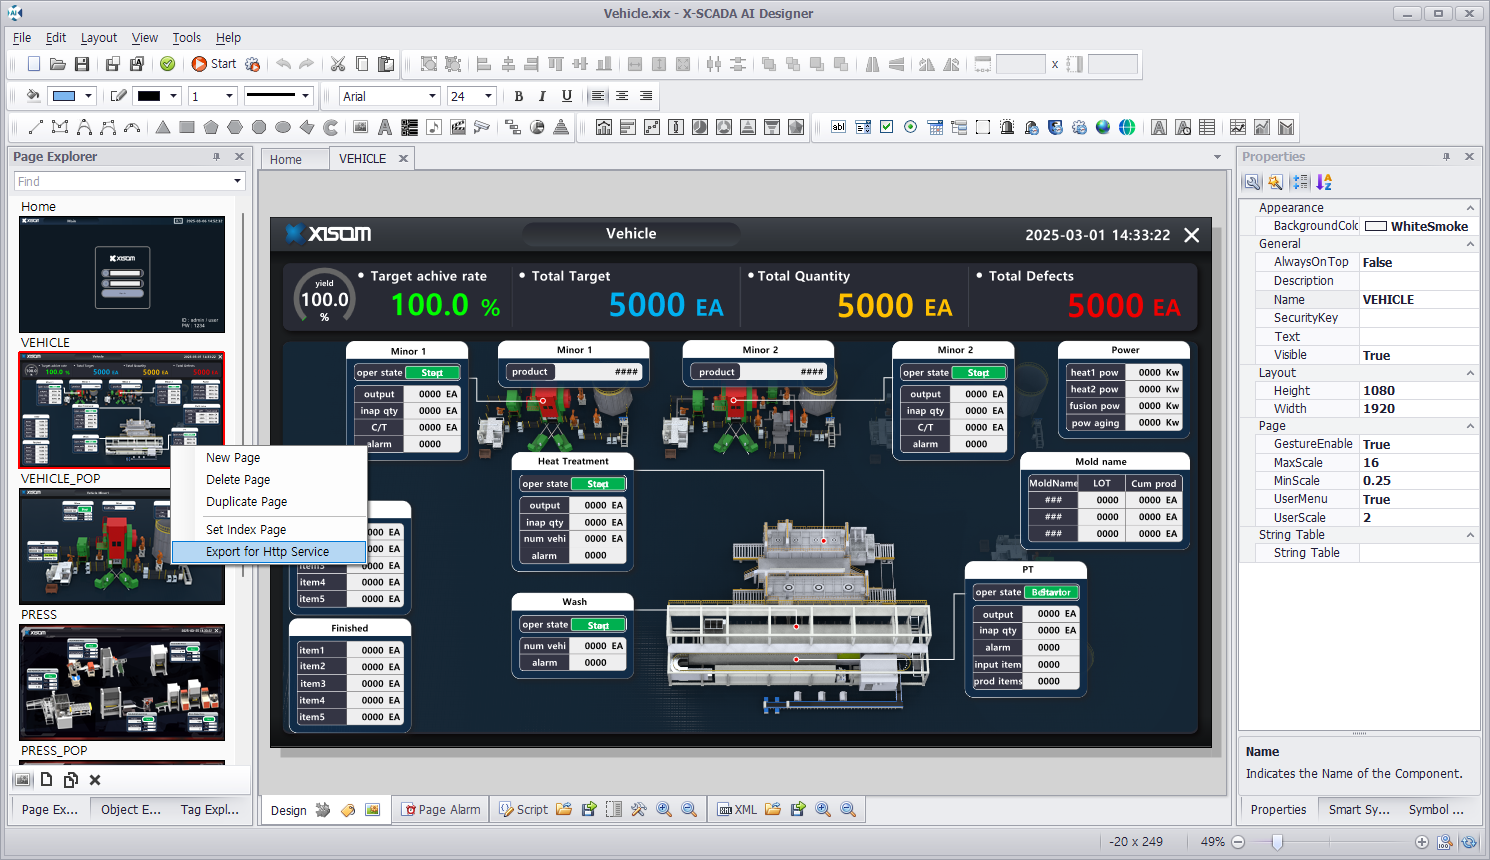Viewport: 1490px width, 860px height.
Task: Click the green check validate icon
Action: coord(168,64)
